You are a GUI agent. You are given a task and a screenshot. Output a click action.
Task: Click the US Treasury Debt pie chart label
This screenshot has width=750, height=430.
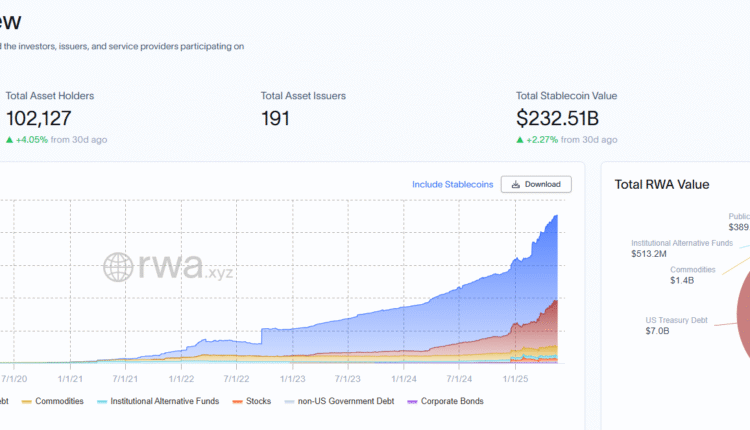tap(677, 320)
